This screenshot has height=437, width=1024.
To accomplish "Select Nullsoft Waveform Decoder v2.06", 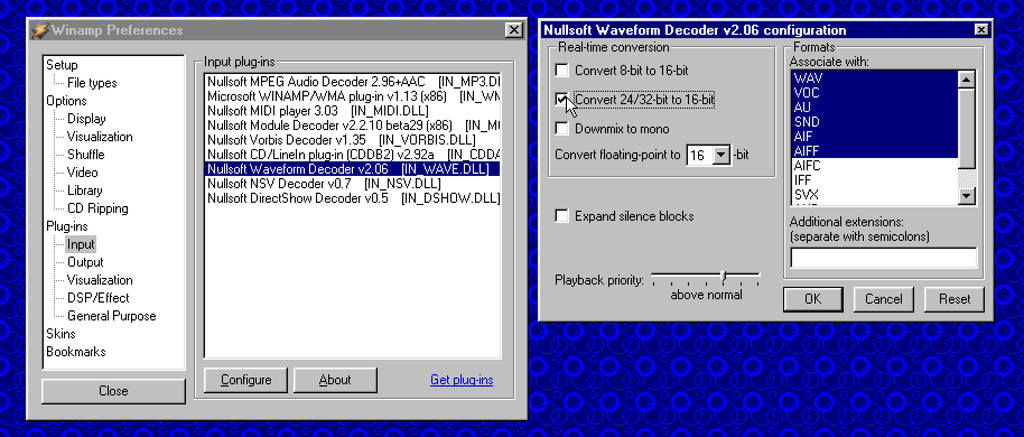I will click(353, 169).
